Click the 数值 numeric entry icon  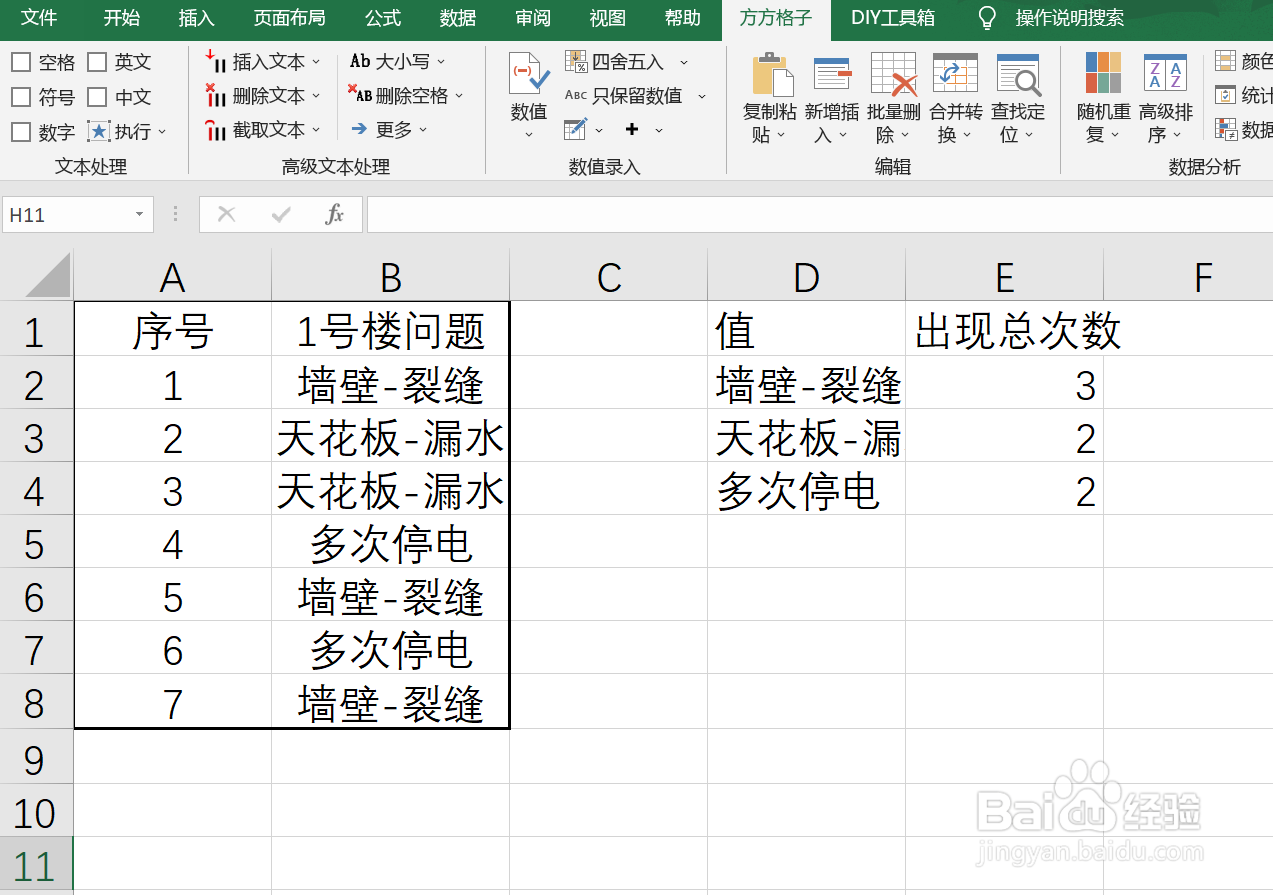click(529, 74)
